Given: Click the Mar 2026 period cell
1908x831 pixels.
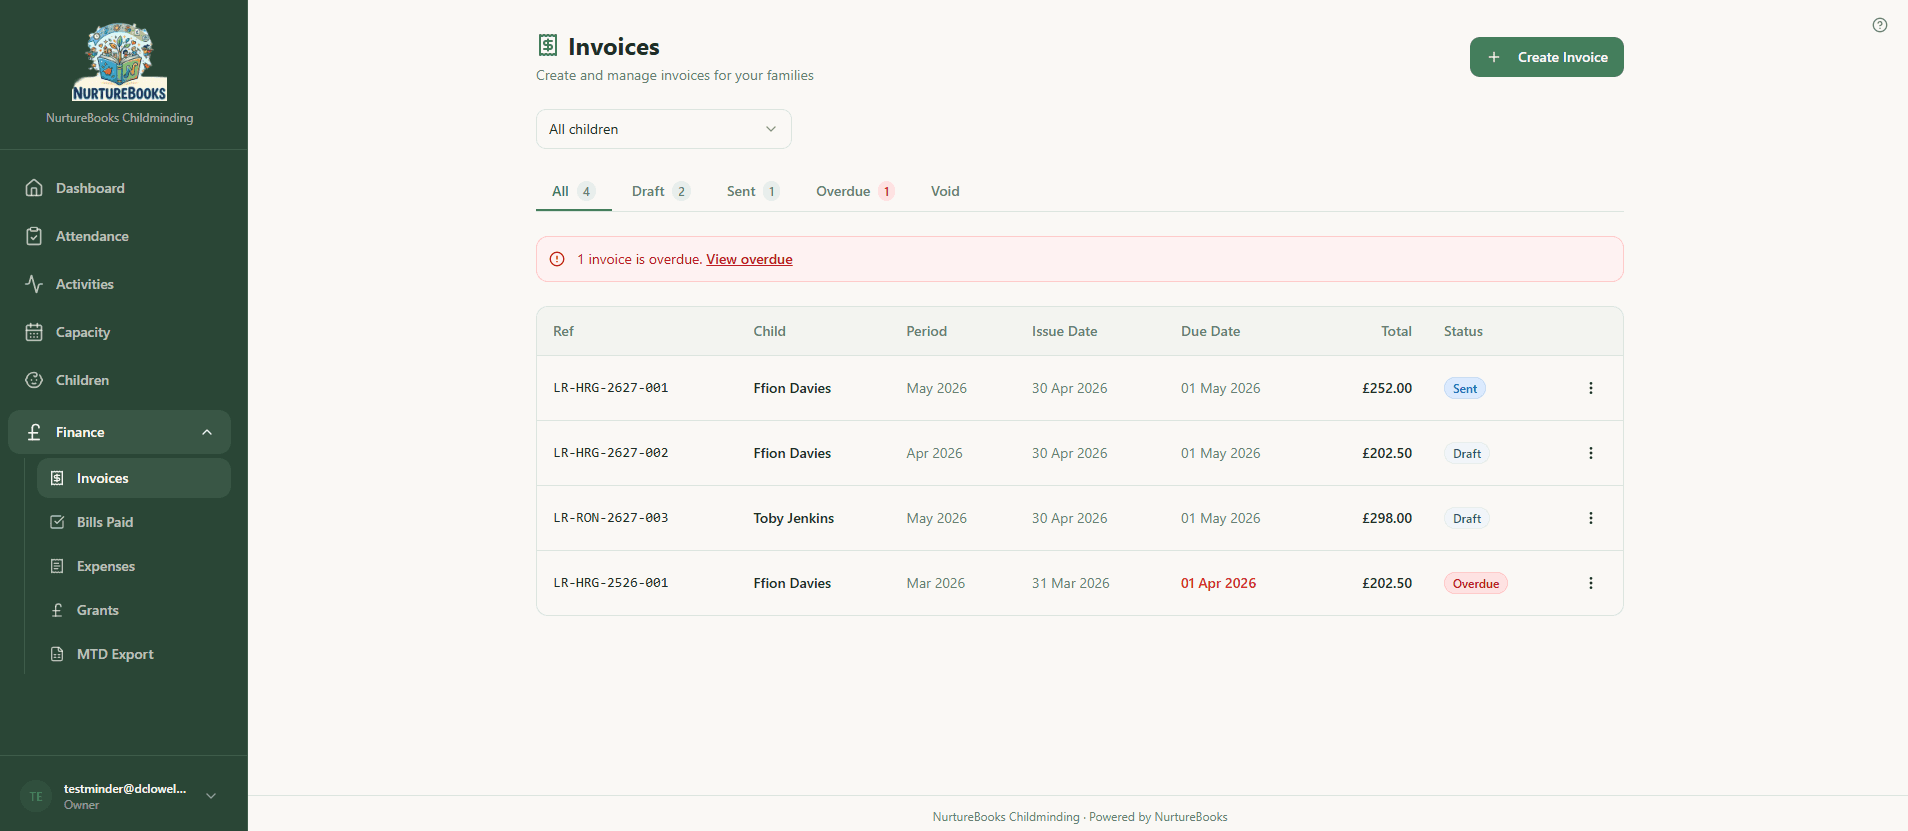Looking at the screenshot, I should [935, 583].
